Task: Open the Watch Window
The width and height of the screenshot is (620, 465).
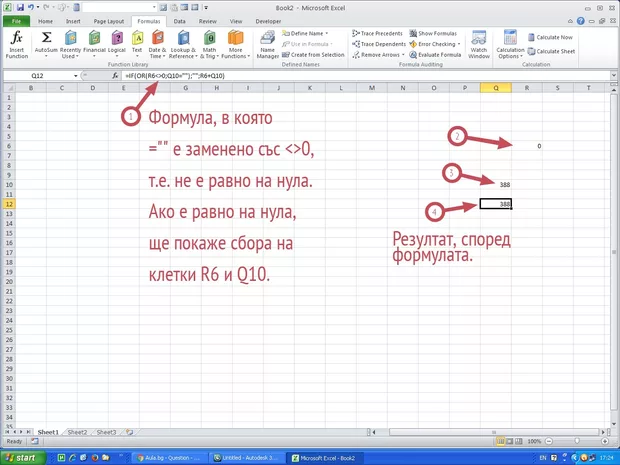Action: point(479,45)
